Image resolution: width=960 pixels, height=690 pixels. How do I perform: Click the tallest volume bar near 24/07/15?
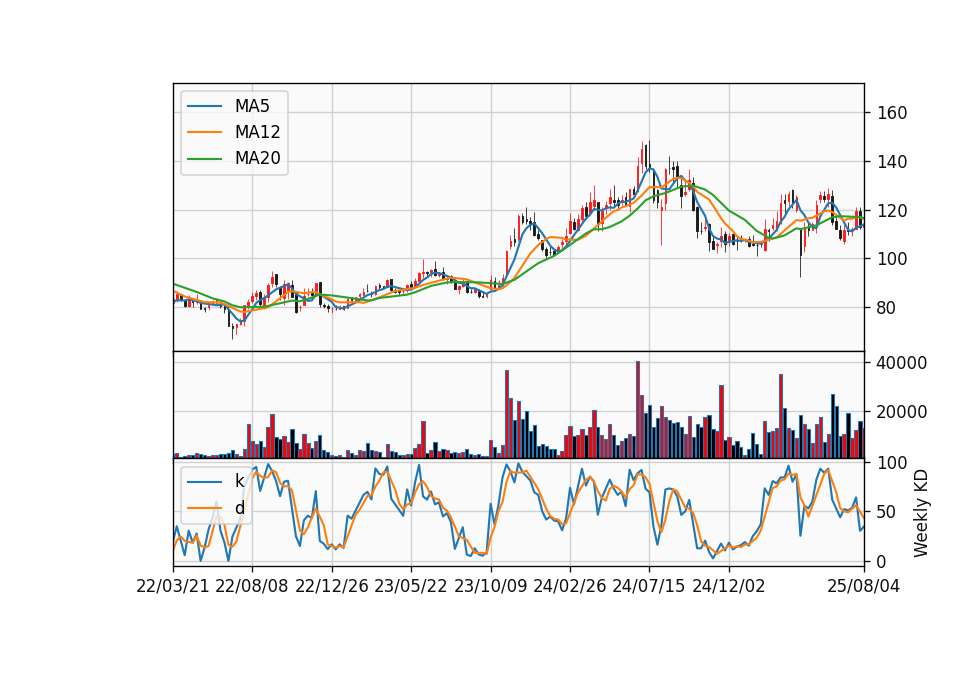click(x=638, y=410)
